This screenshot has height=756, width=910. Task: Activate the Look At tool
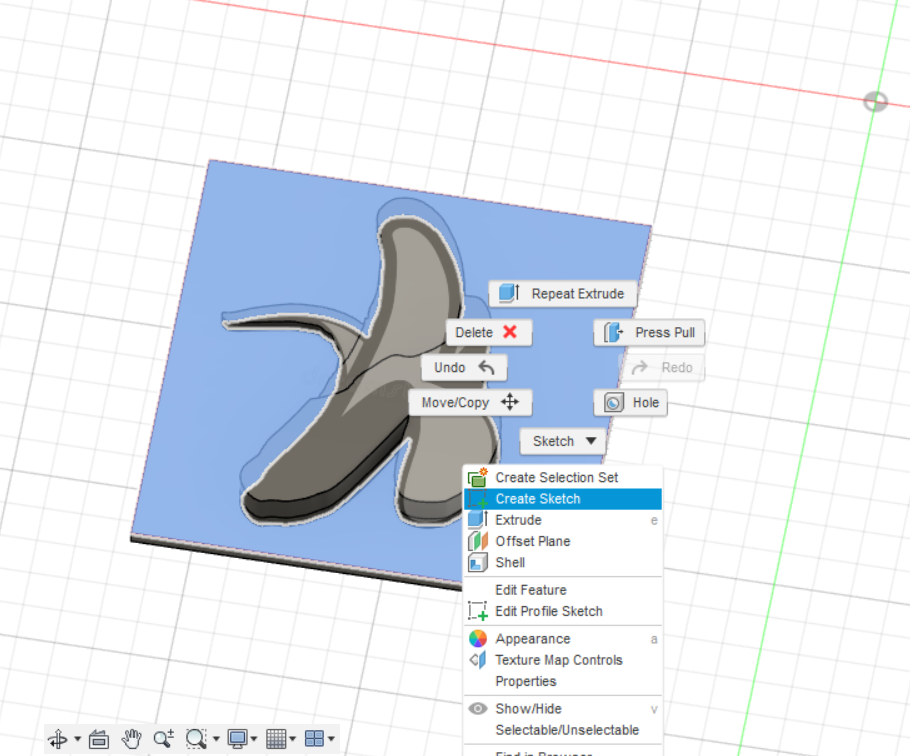(99, 739)
